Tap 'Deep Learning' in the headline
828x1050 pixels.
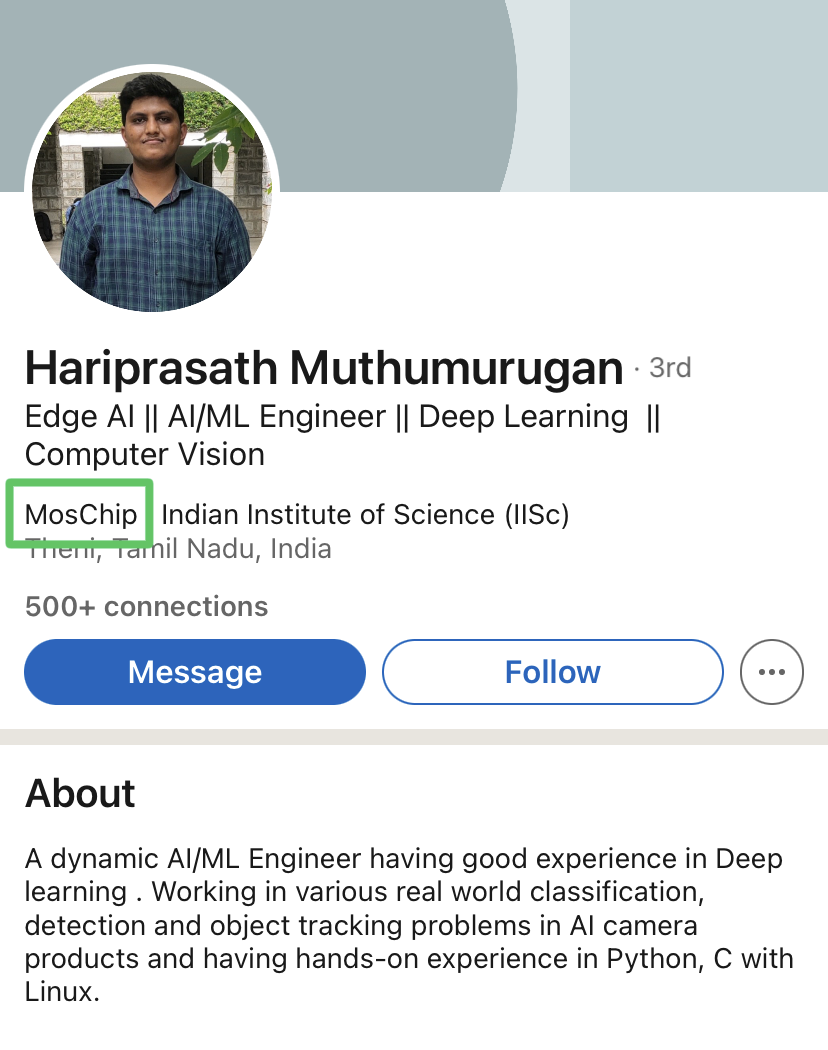click(x=522, y=416)
